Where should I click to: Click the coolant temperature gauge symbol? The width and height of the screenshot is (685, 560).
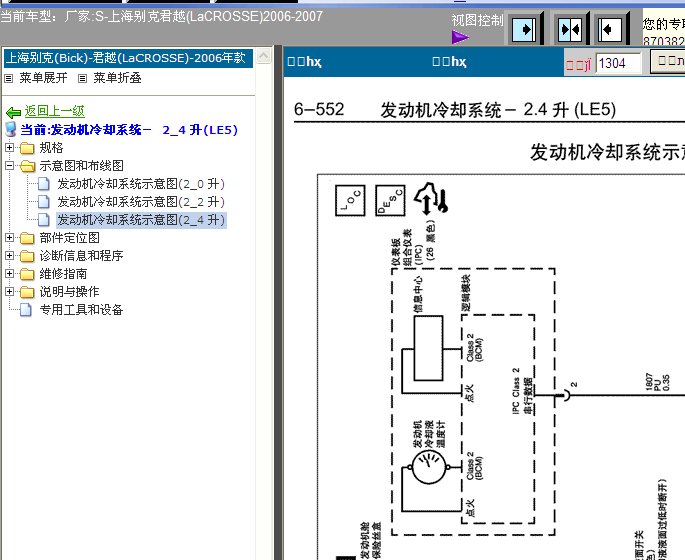click(429, 467)
